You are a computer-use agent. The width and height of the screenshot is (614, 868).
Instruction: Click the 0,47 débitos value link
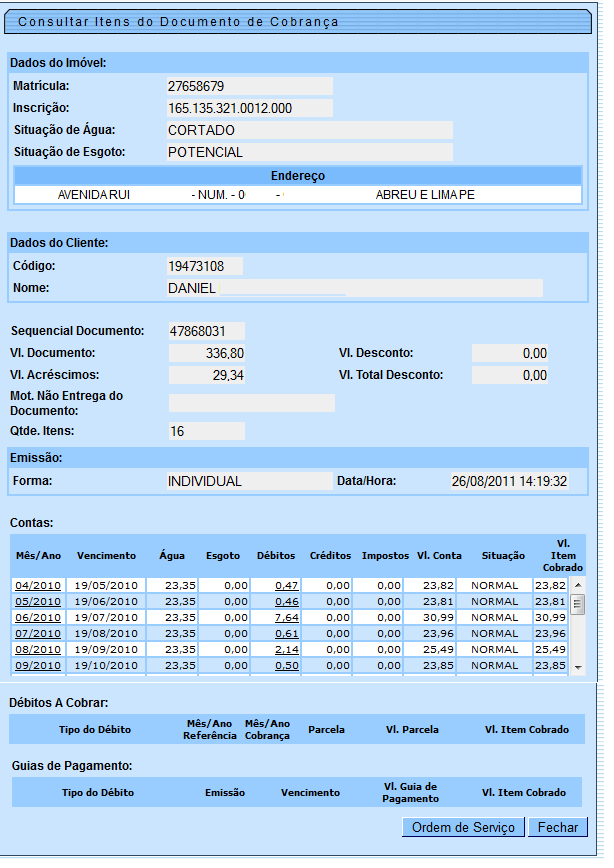287,586
